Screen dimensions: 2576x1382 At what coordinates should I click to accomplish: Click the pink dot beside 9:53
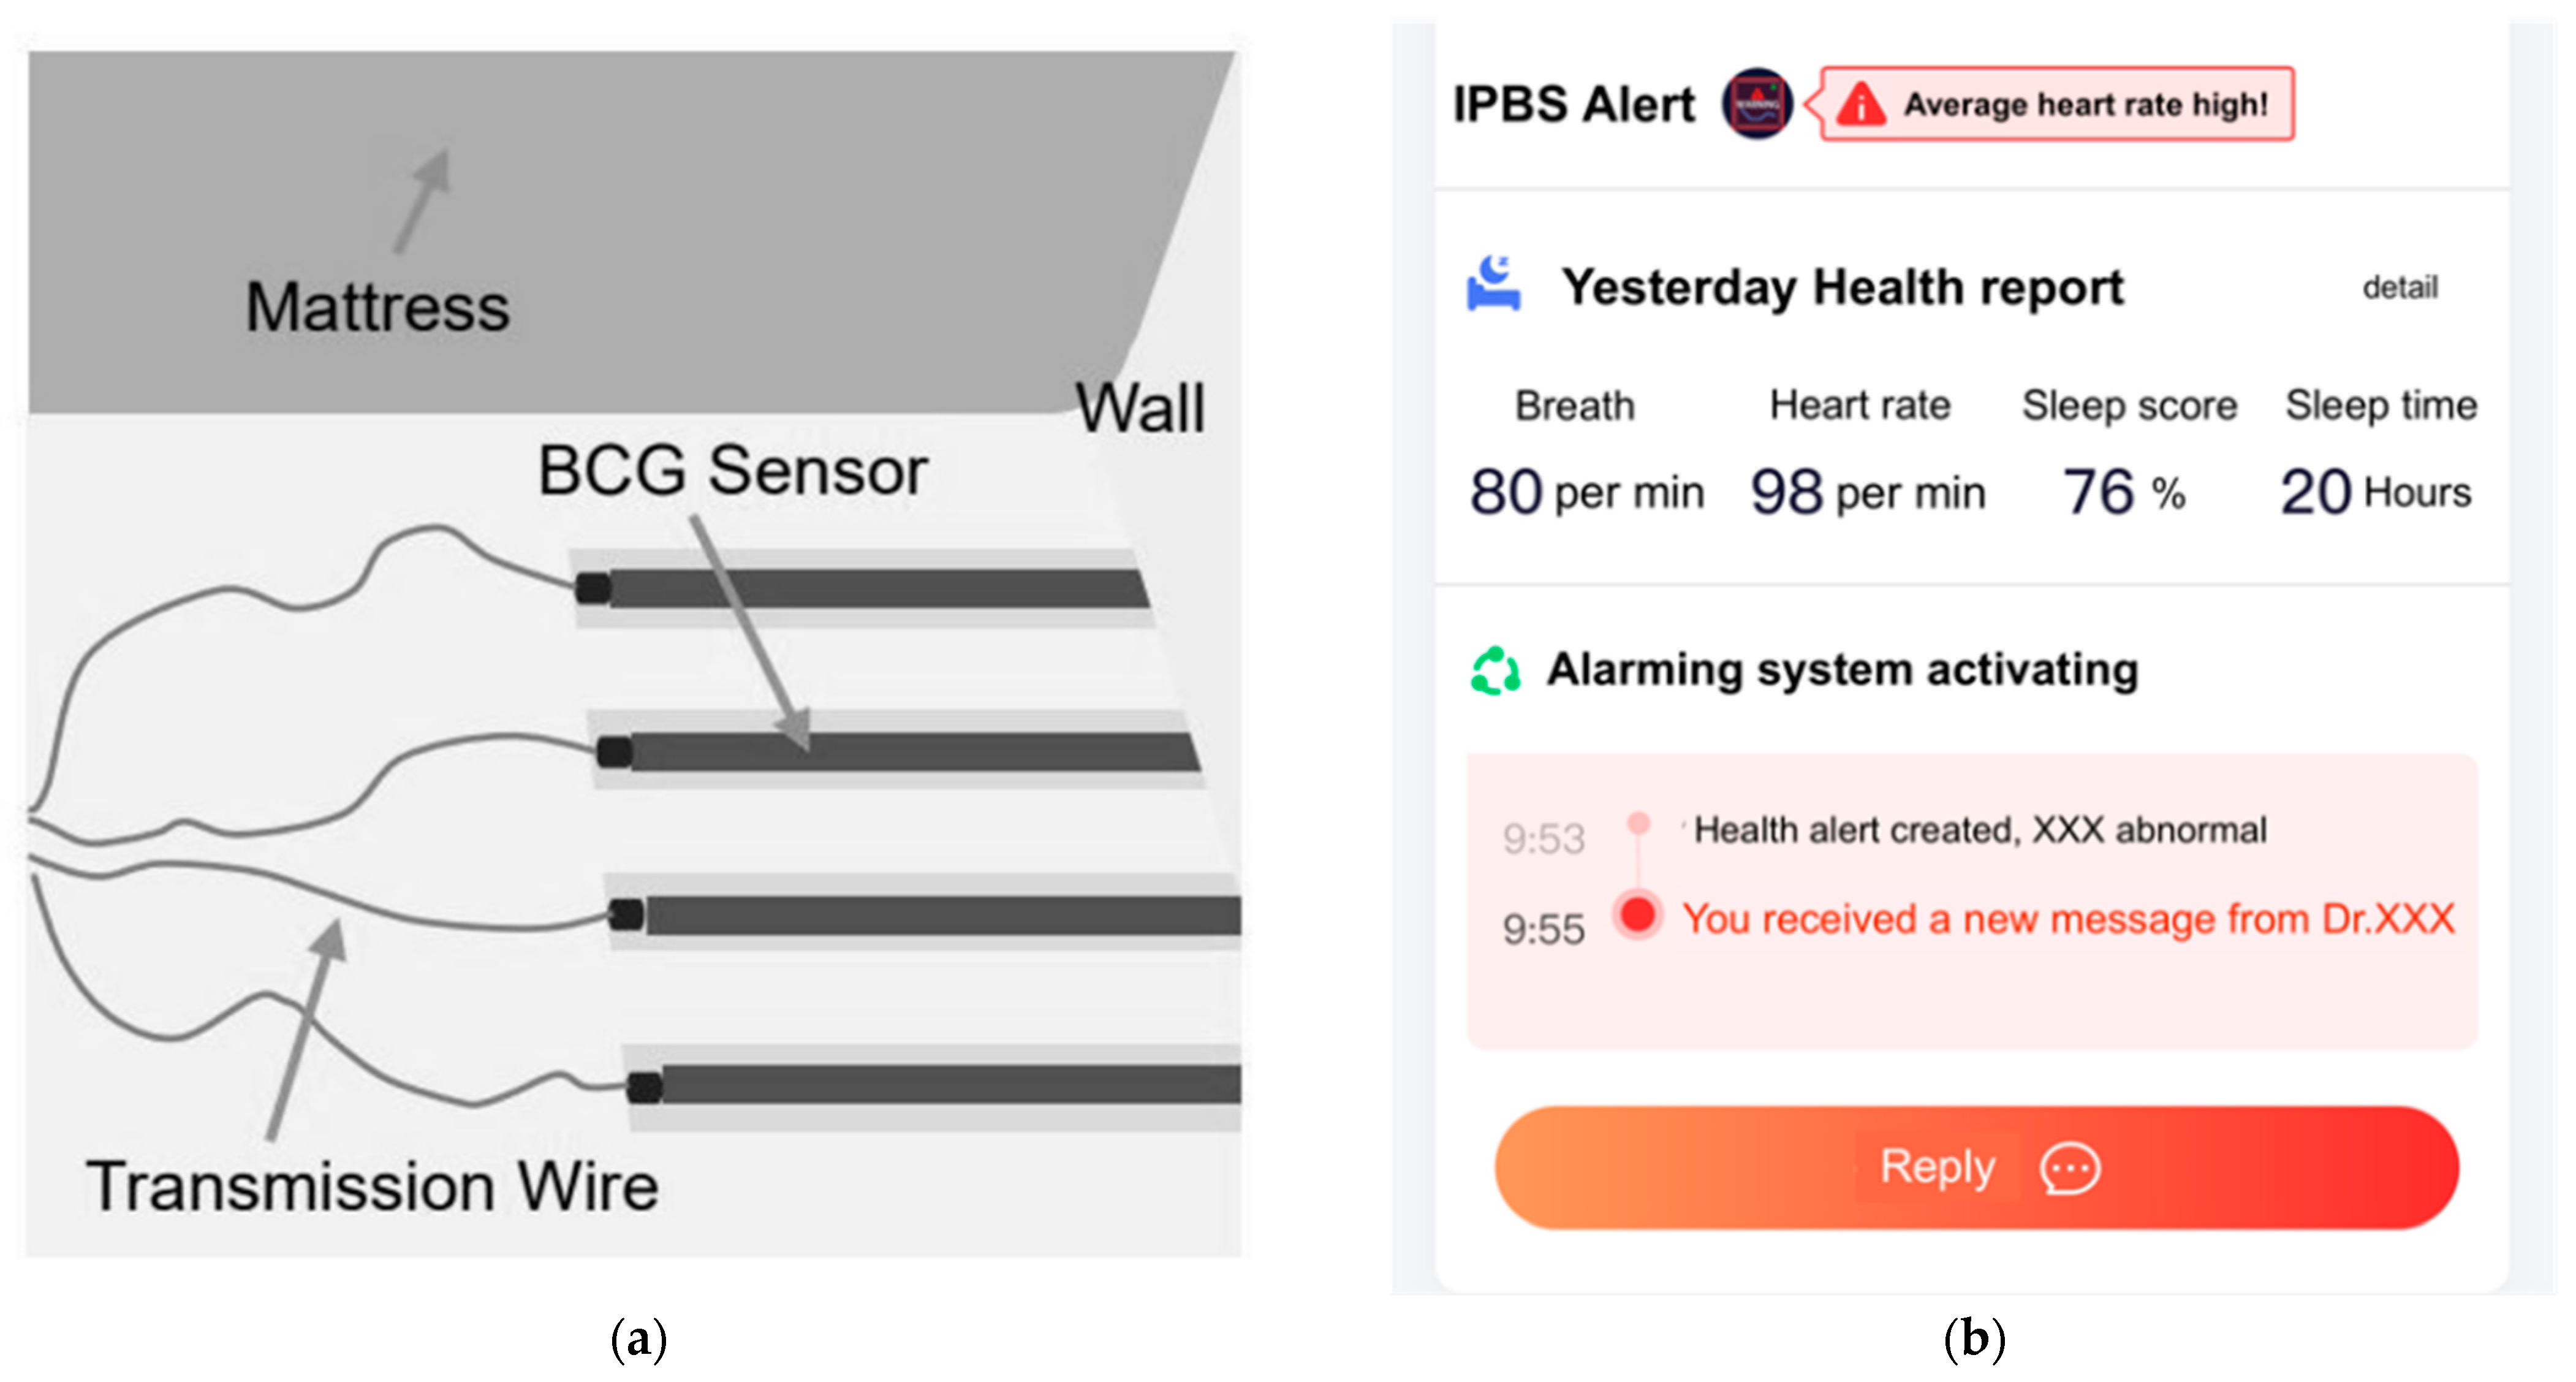coord(1638,824)
